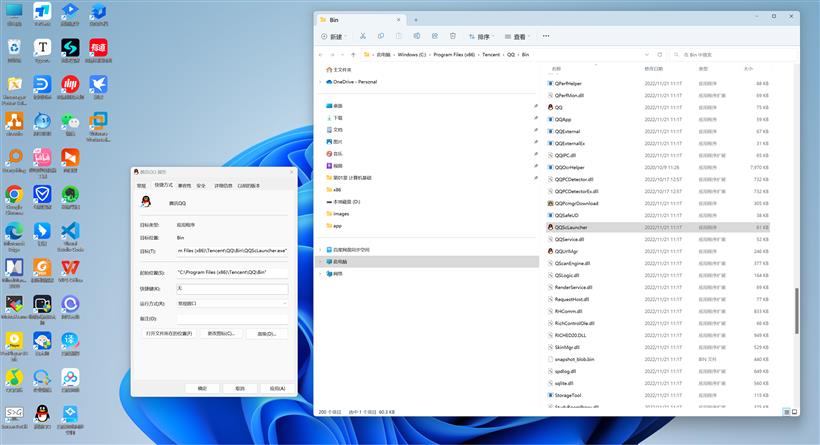Open the green elephant Evernote icon
Image resolution: width=820 pixels, height=445 pixels.
[x=70, y=195]
